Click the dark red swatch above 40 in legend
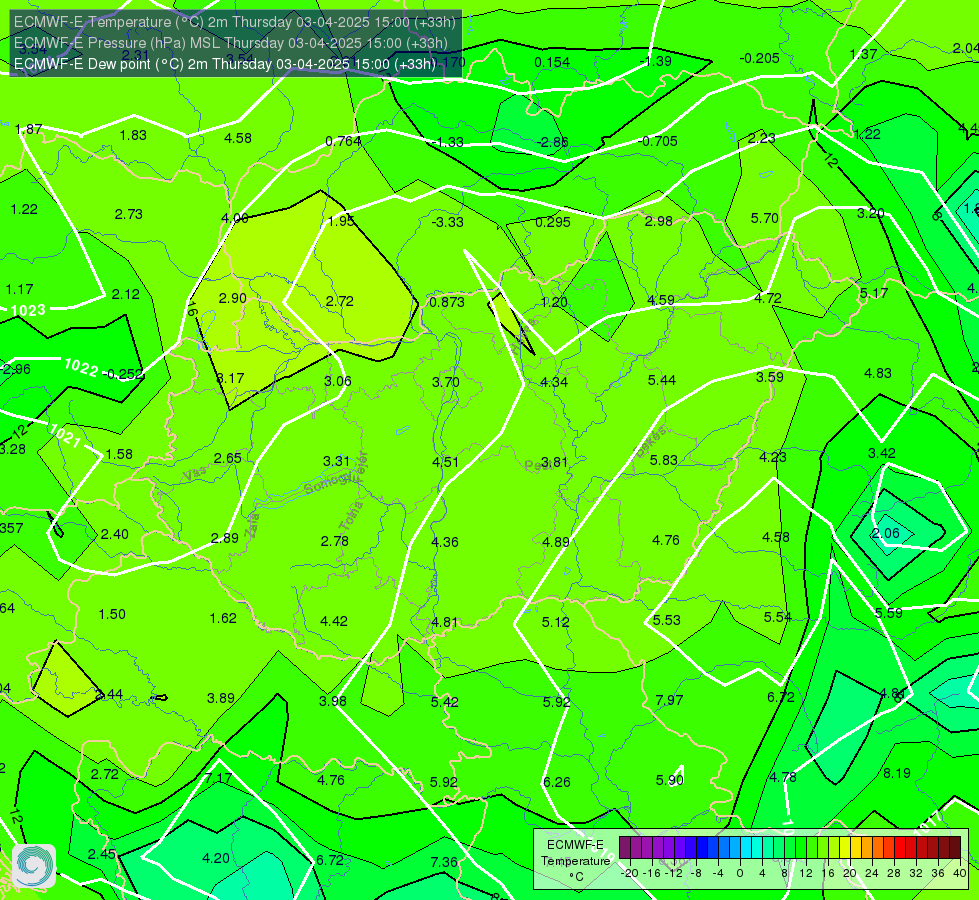The width and height of the screenshot is (979, 900). point(955,848)
